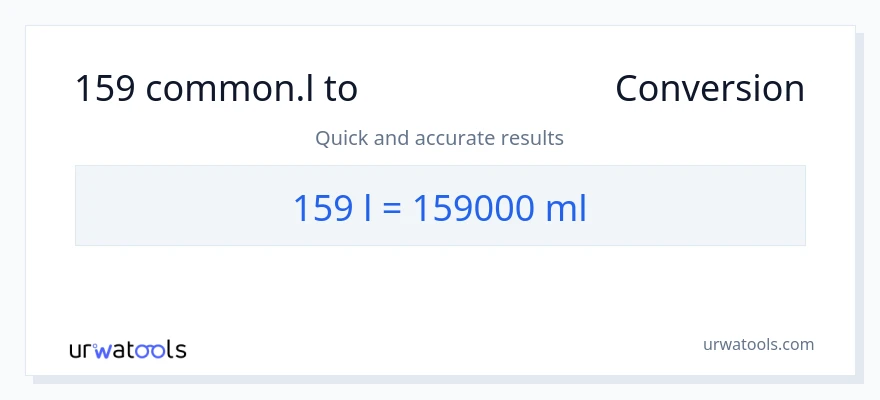The height and width of the screenshot is (400, 880).
Task: Click the word 'to' in the heading
Action: click(340, 89)
